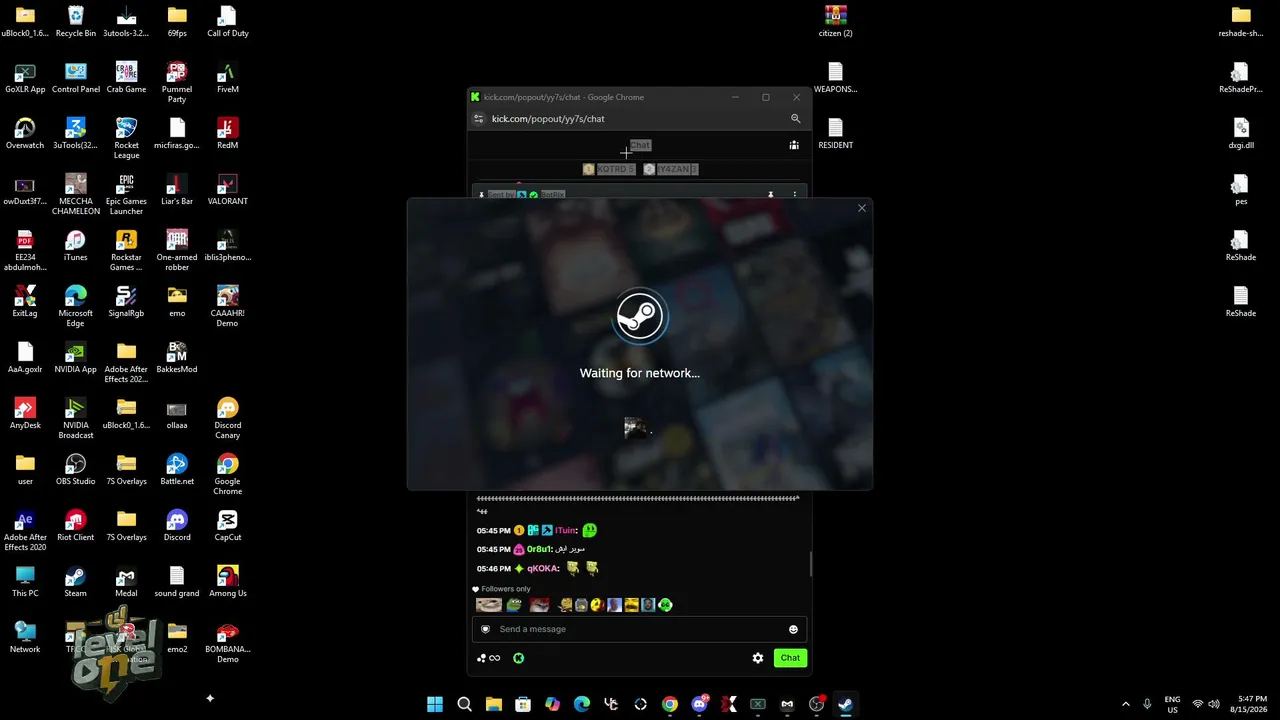The width and height of the screenshot is (1280, 720).
Task: Open the emoji picker in chat input
Action: [793, 629]
